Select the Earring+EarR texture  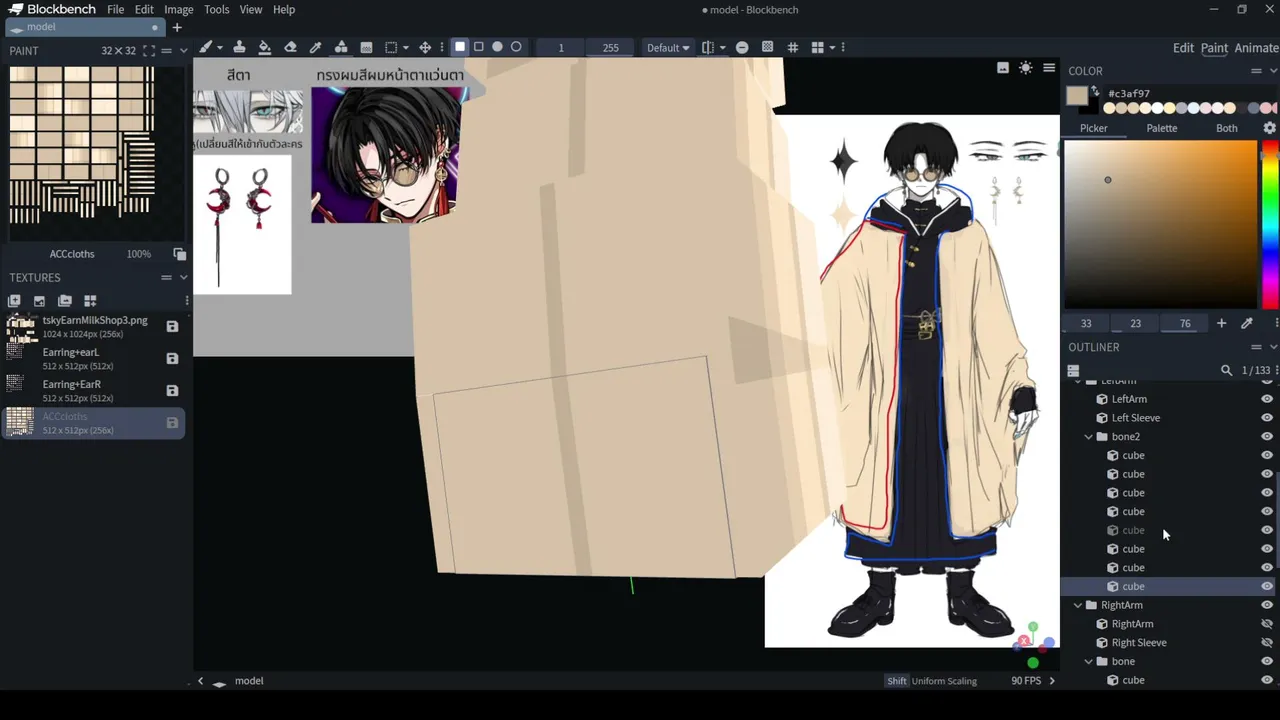93,390
